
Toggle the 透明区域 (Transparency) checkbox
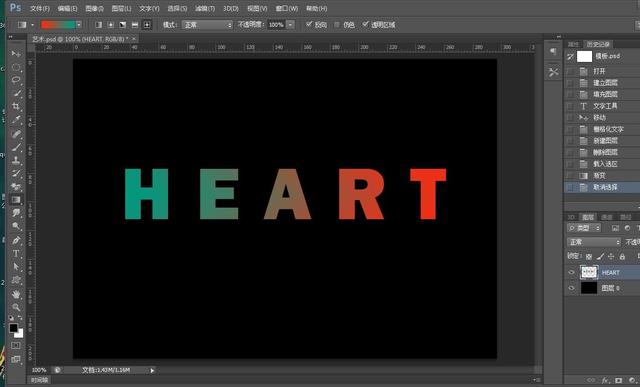[x=365, y=24]
